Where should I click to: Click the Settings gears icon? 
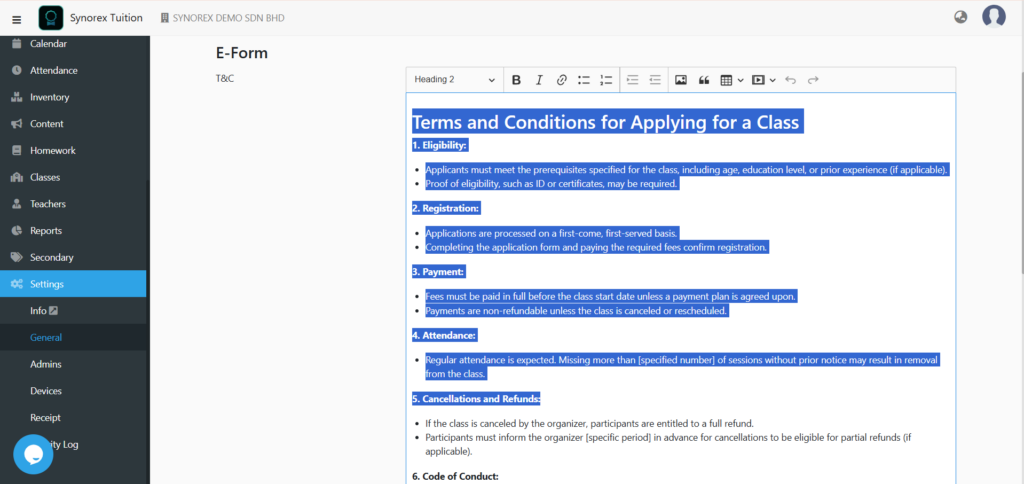click(17, 284)
